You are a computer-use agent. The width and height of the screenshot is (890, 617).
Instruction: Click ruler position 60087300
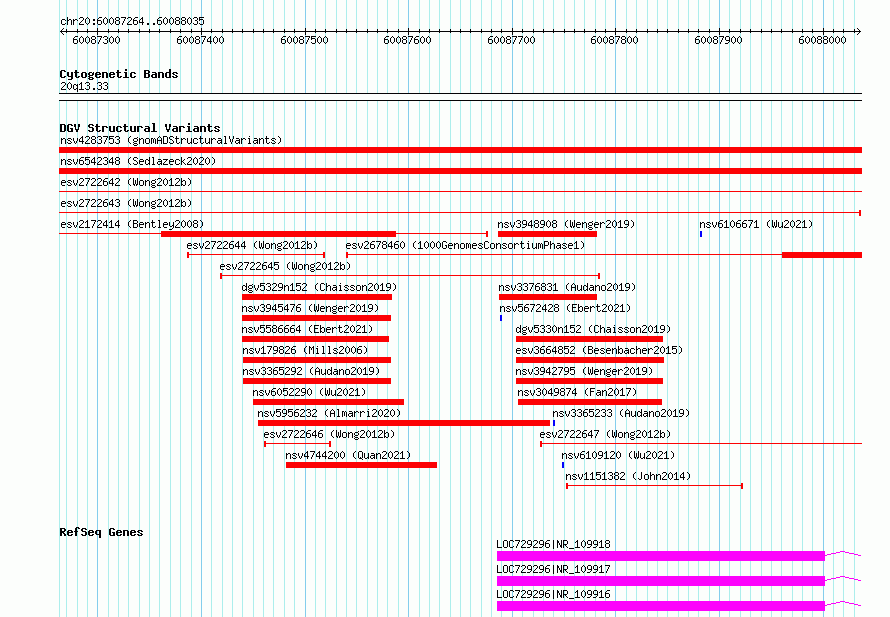[96, 40]
